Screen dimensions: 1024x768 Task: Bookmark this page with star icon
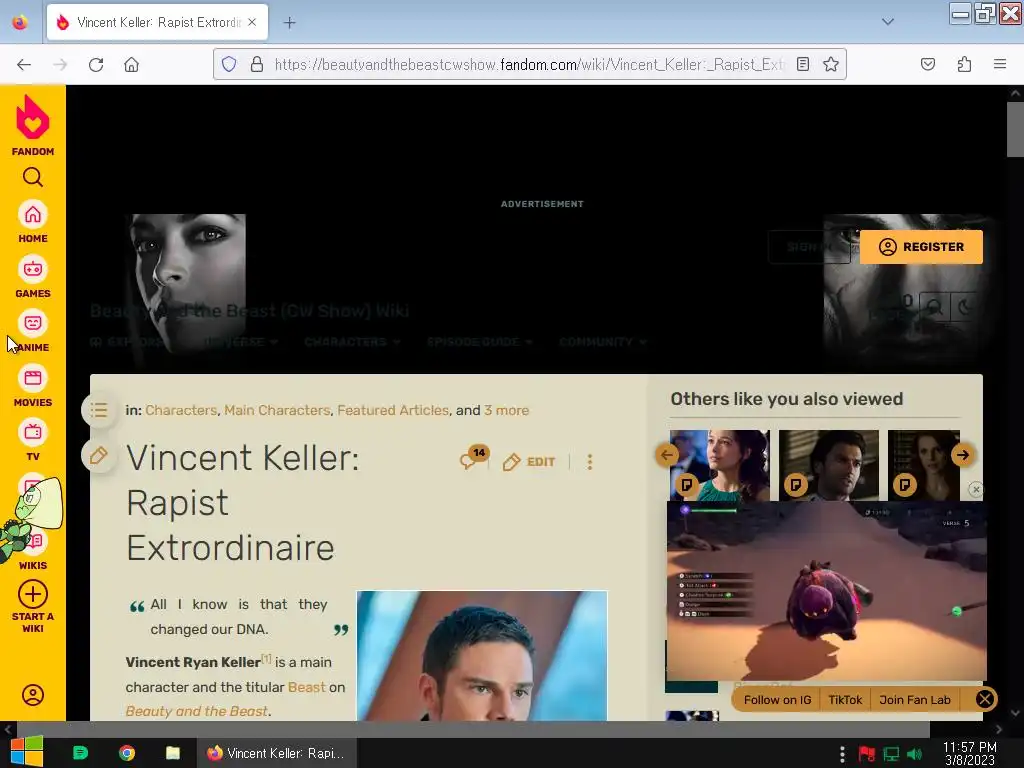(831, 64)
